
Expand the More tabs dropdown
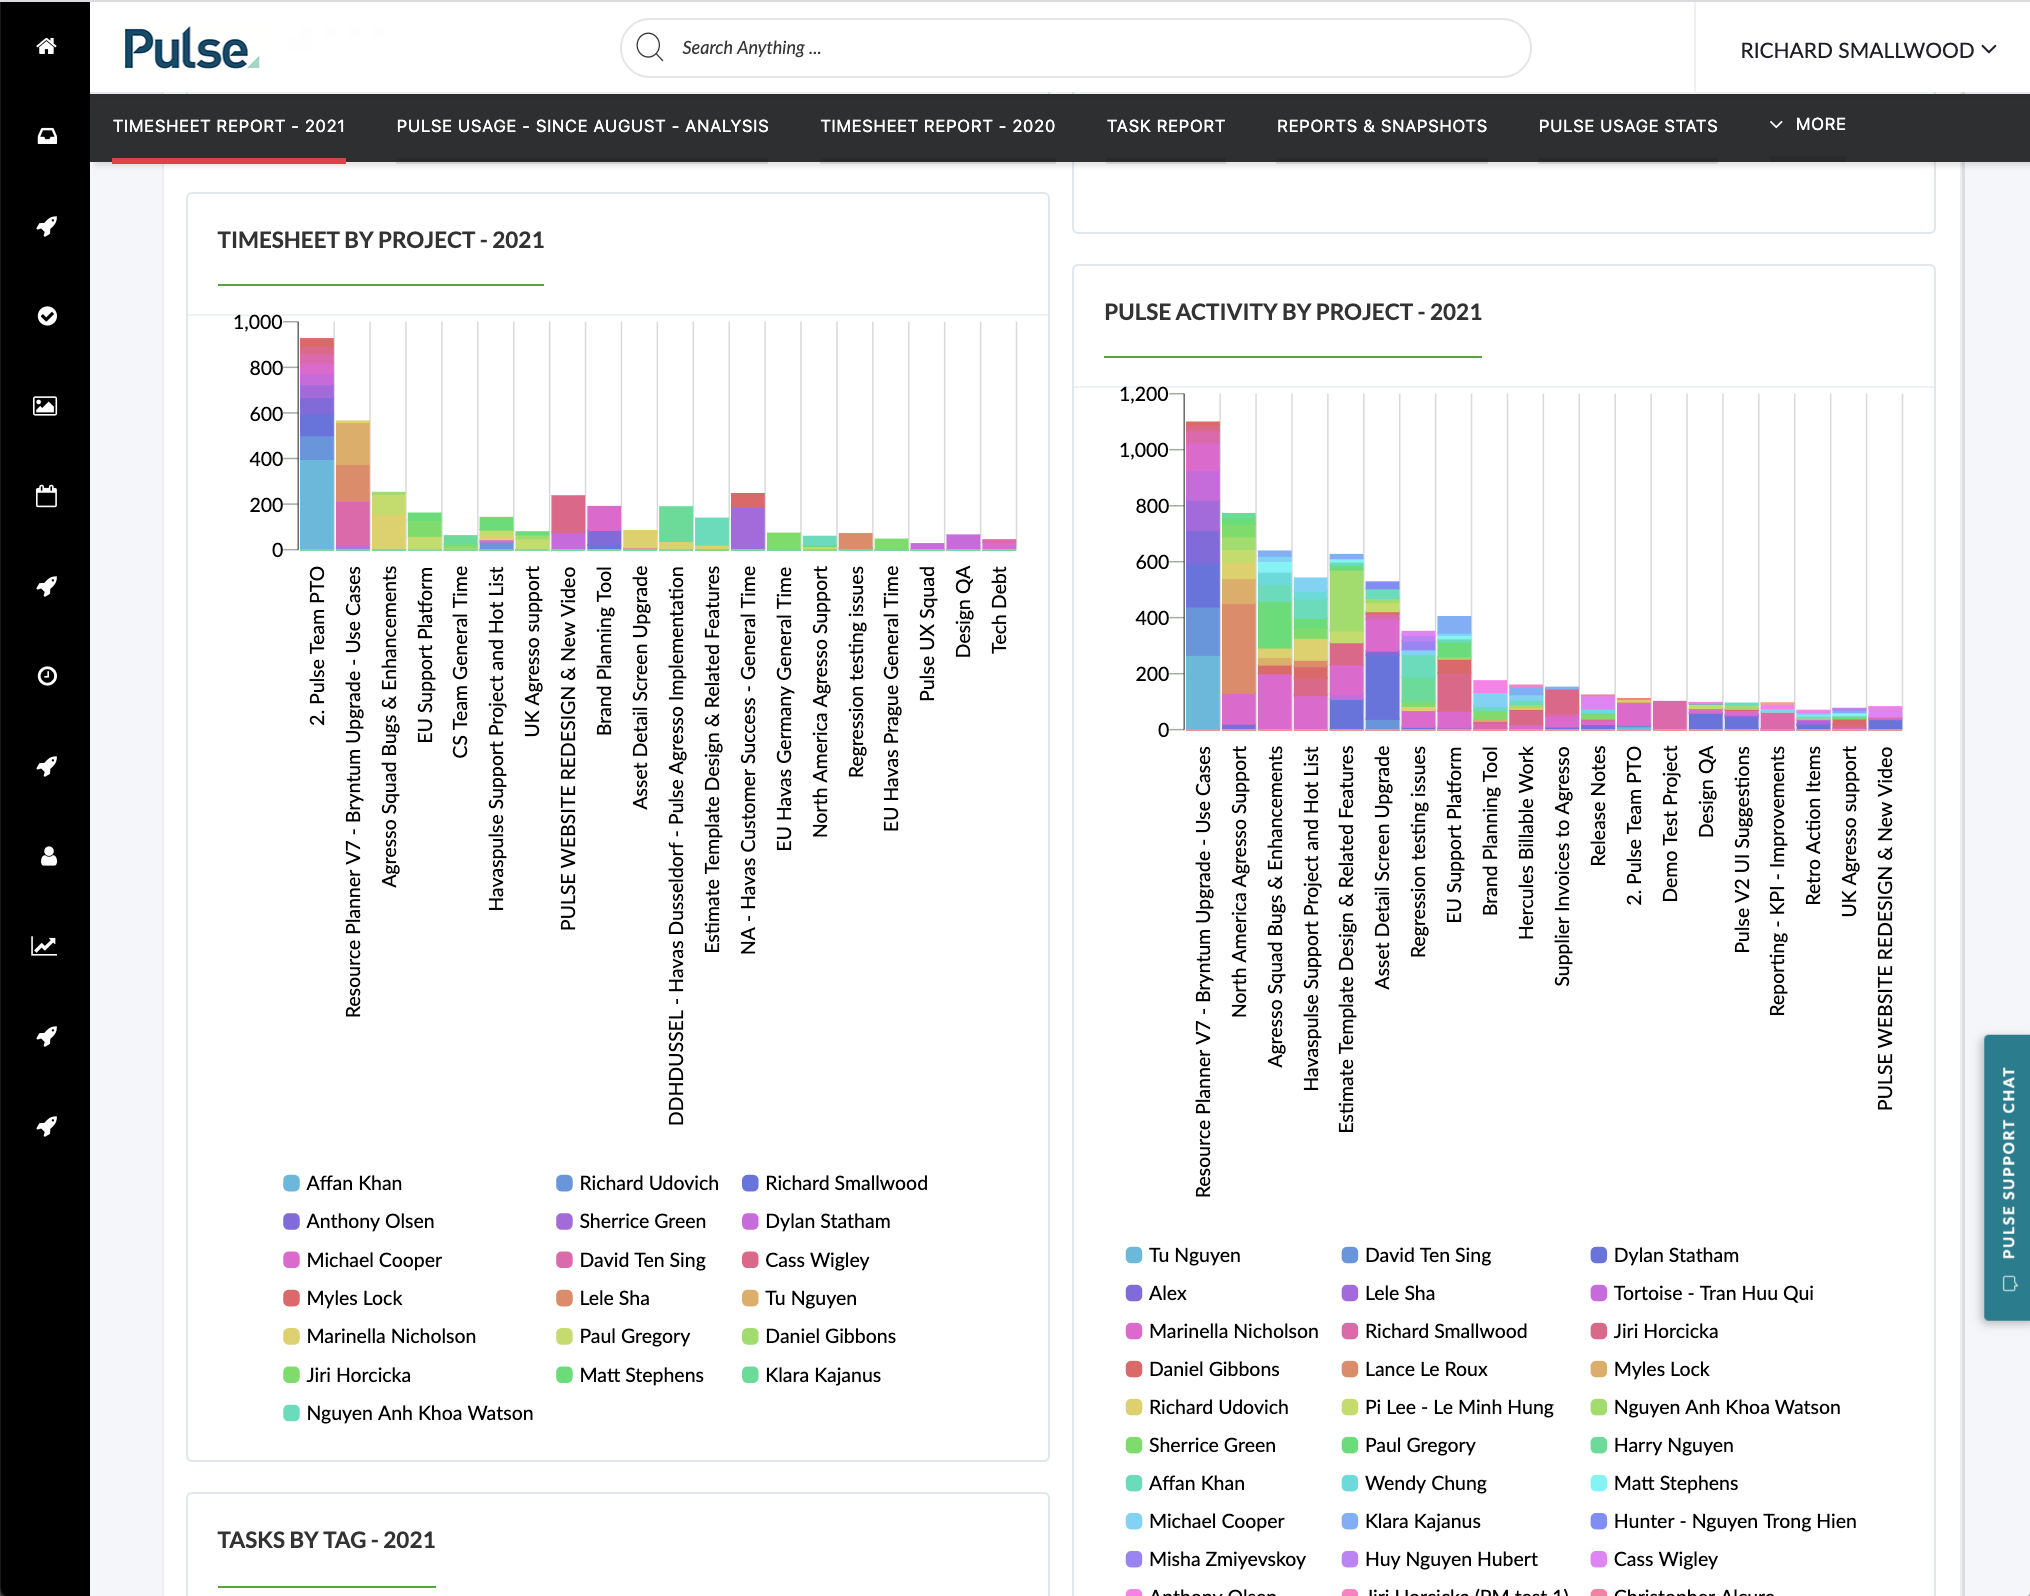pos(1808,124)
